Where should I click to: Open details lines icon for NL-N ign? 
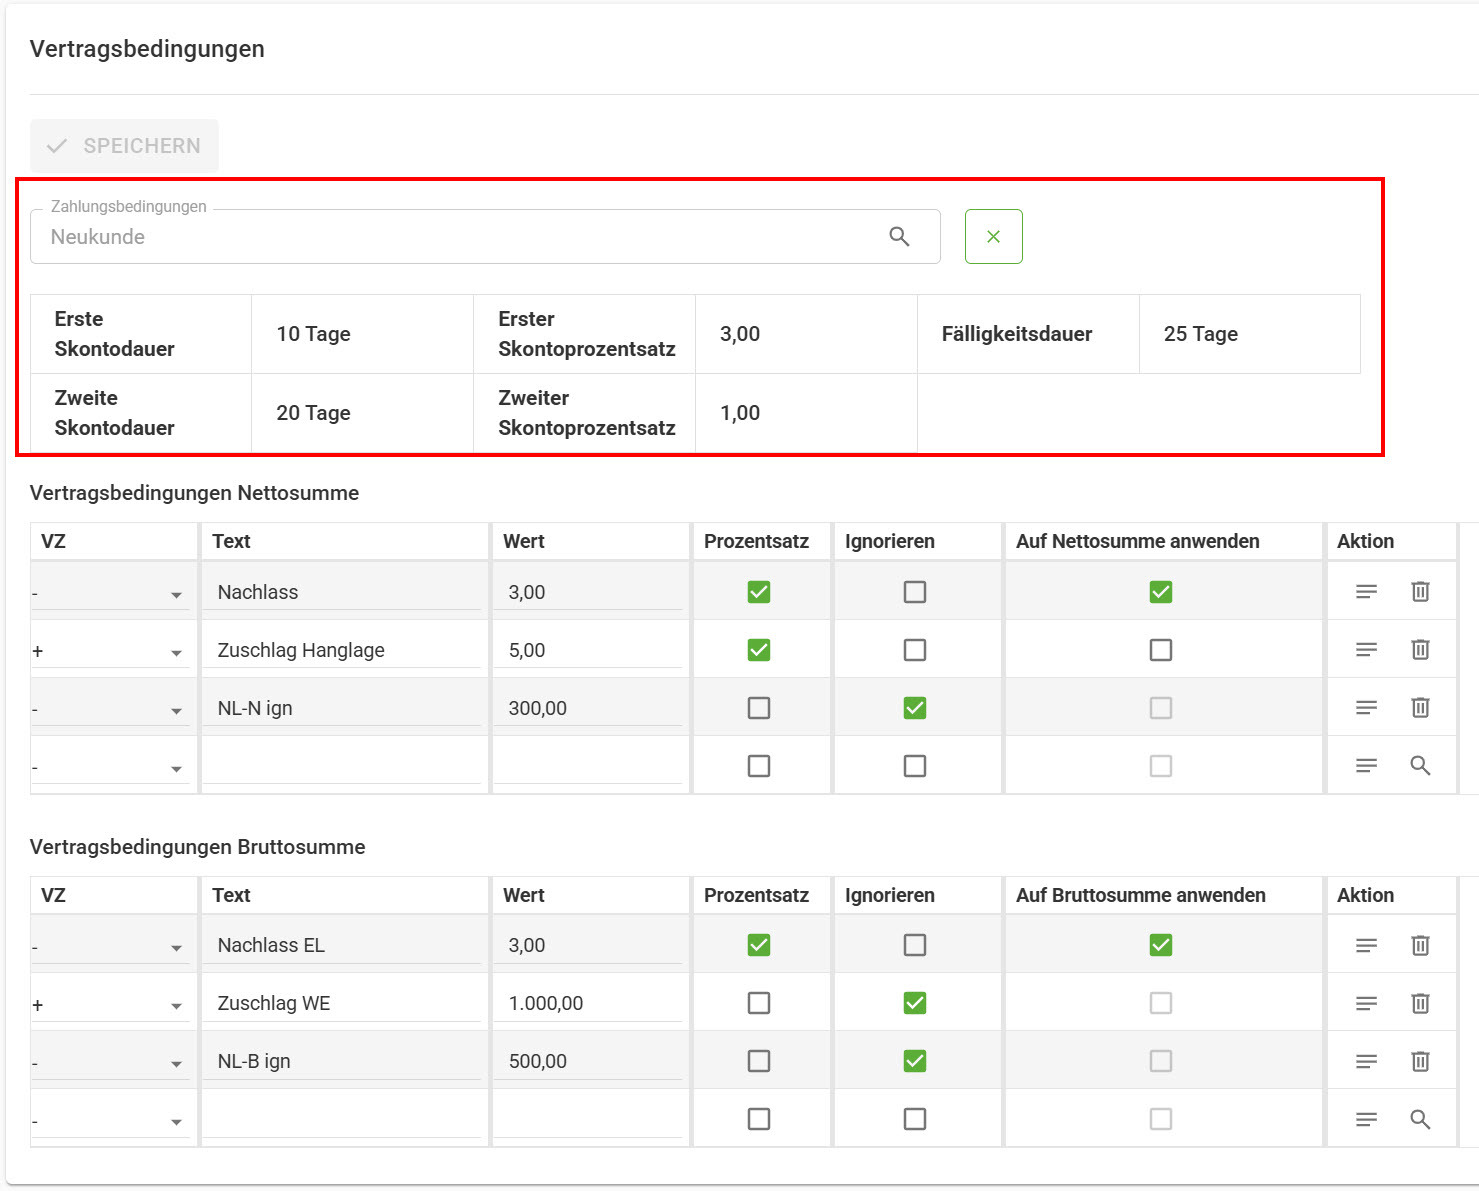[1366, 708]
